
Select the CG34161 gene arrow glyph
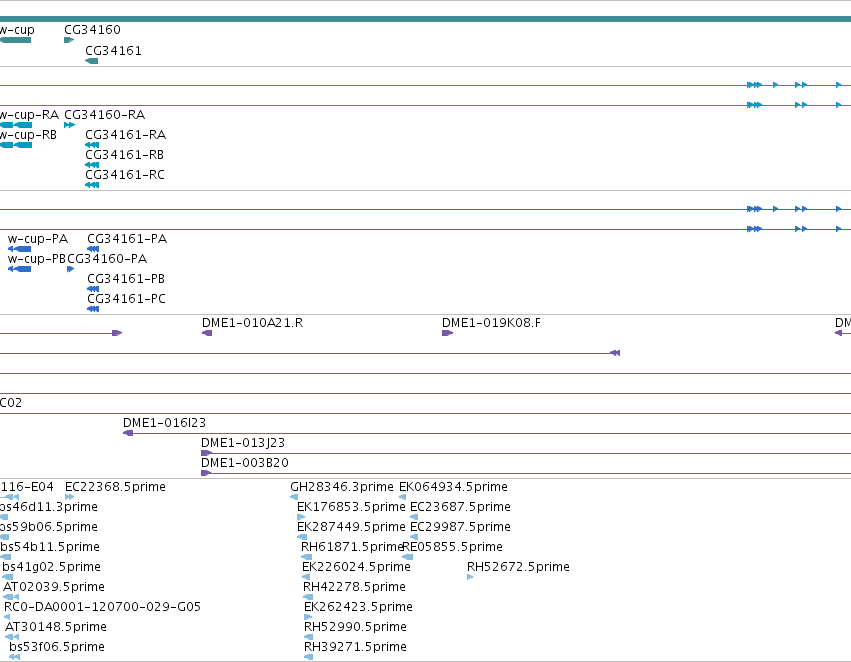(x=92, y=61)
